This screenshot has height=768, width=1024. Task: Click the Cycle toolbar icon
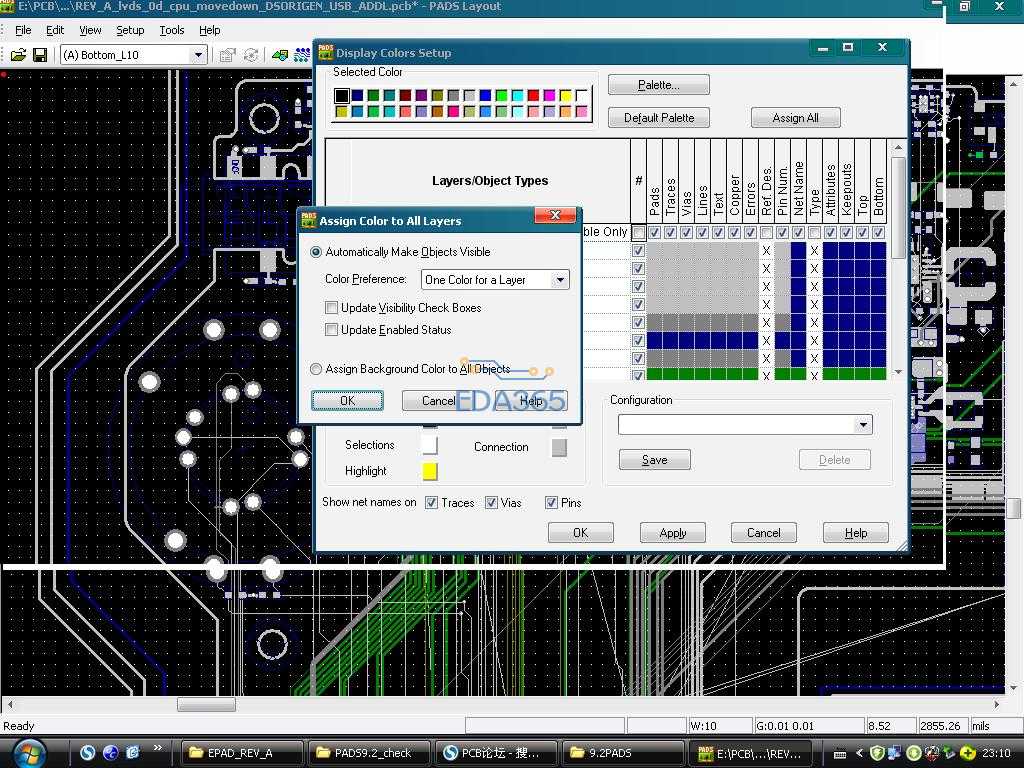point(251,55)
